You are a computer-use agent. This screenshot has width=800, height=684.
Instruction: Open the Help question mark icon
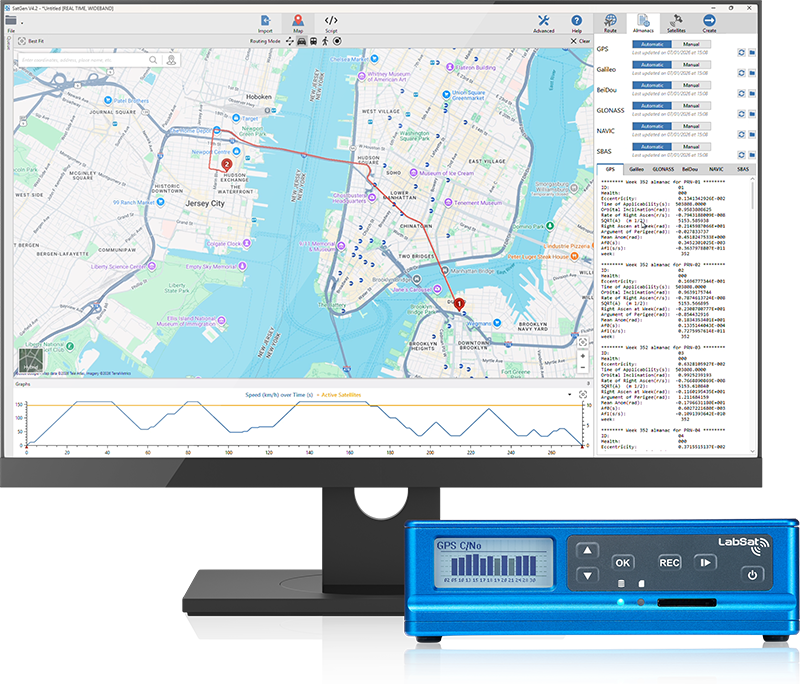[x=577, y=22]
